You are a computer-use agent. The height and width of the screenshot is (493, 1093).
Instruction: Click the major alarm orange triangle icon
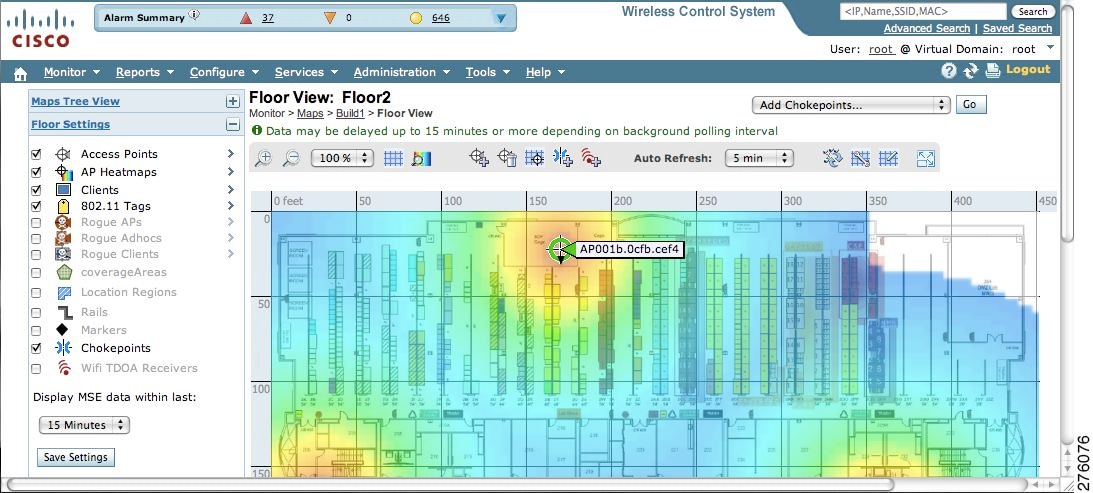coord(330,18)
